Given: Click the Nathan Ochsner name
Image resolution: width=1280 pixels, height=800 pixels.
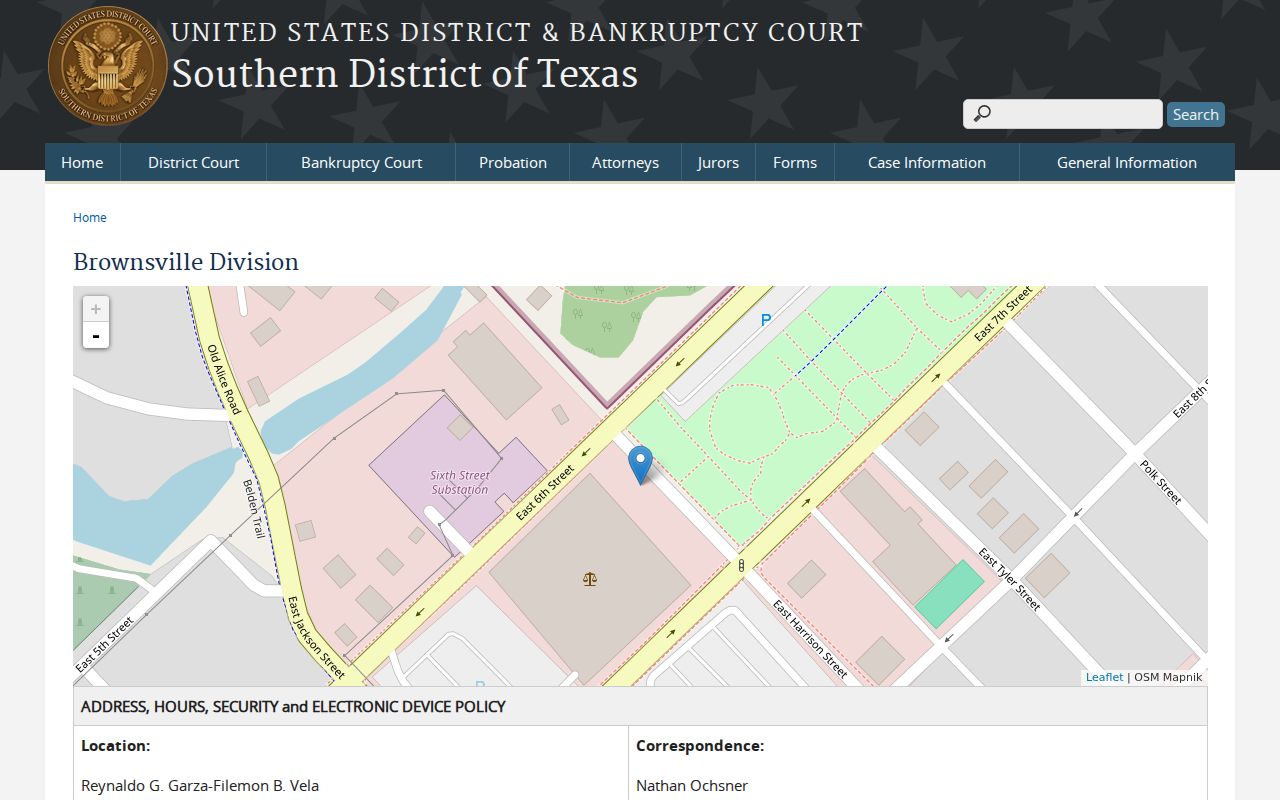Looking at the screenshot, I should coord(692,786).
